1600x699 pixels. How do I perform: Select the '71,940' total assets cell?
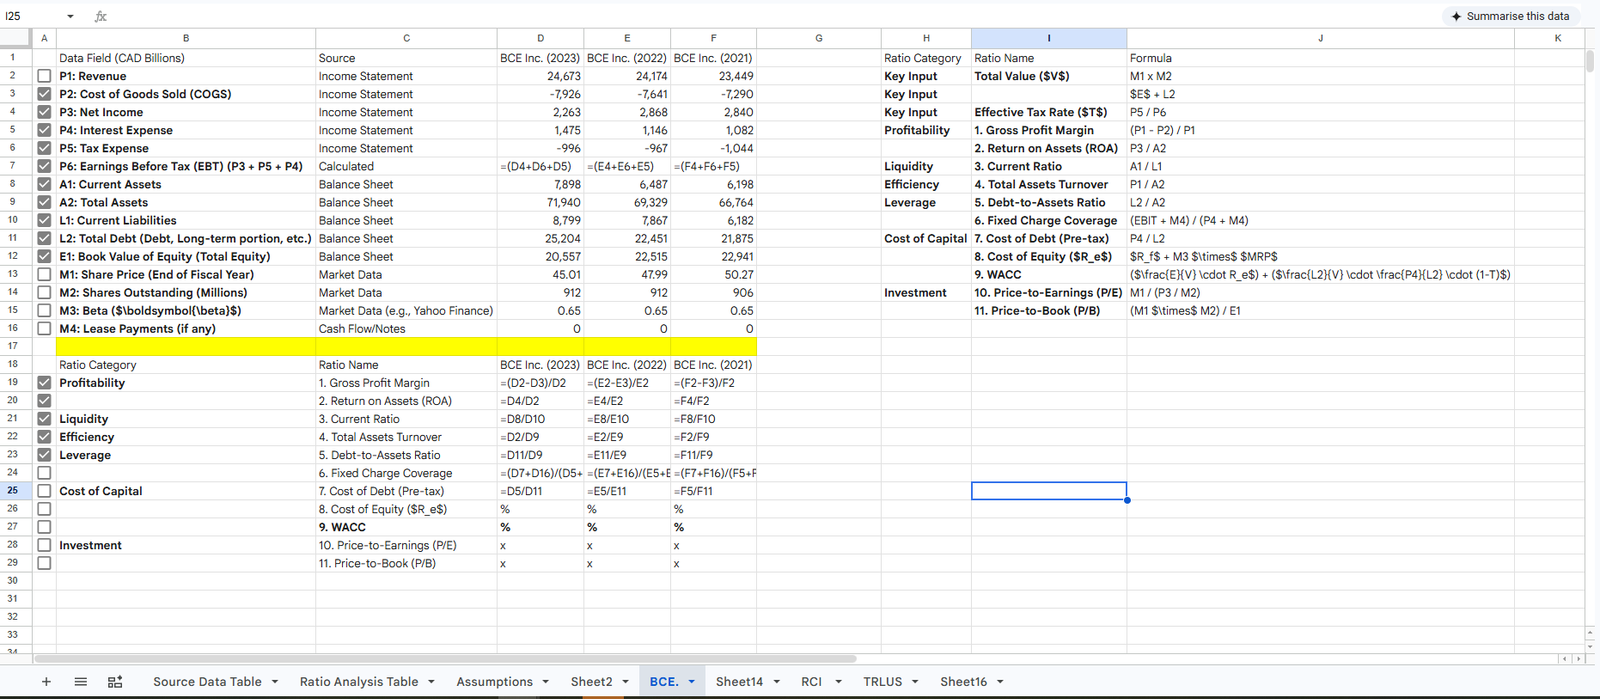[x=540, y=202]
